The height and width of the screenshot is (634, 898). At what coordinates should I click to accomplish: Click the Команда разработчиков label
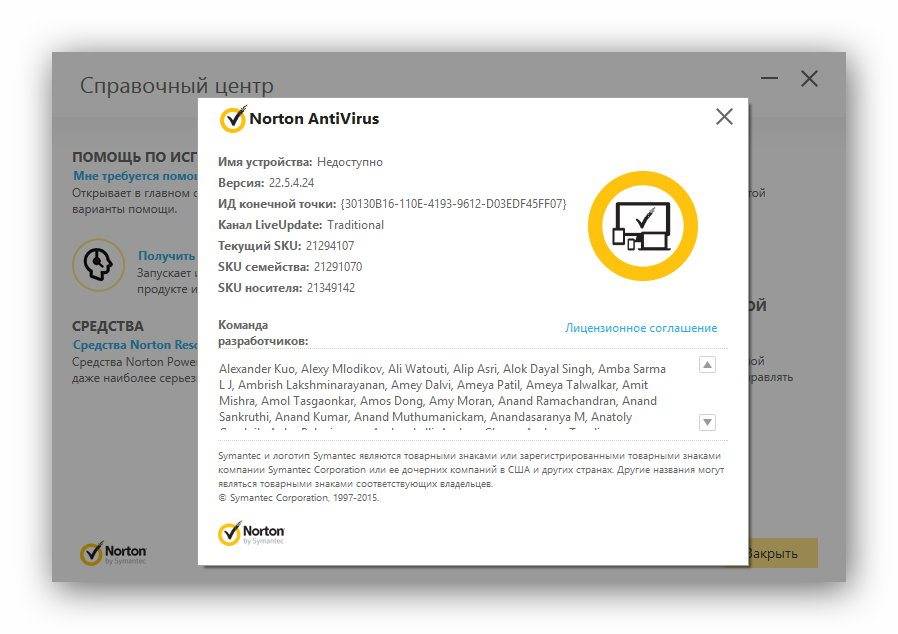263,333
